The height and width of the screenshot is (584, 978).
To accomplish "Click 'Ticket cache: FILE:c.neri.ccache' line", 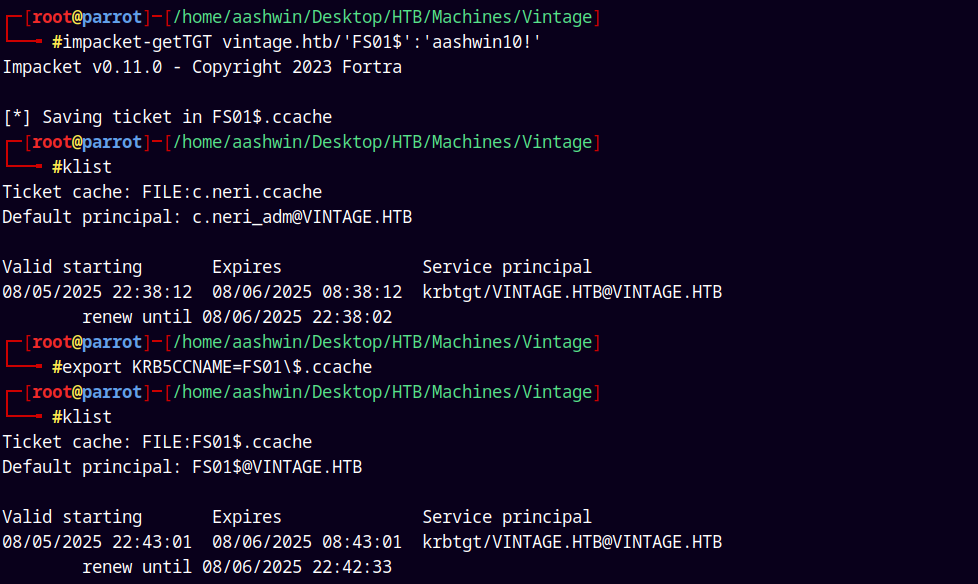I will [x=162, y=192].
